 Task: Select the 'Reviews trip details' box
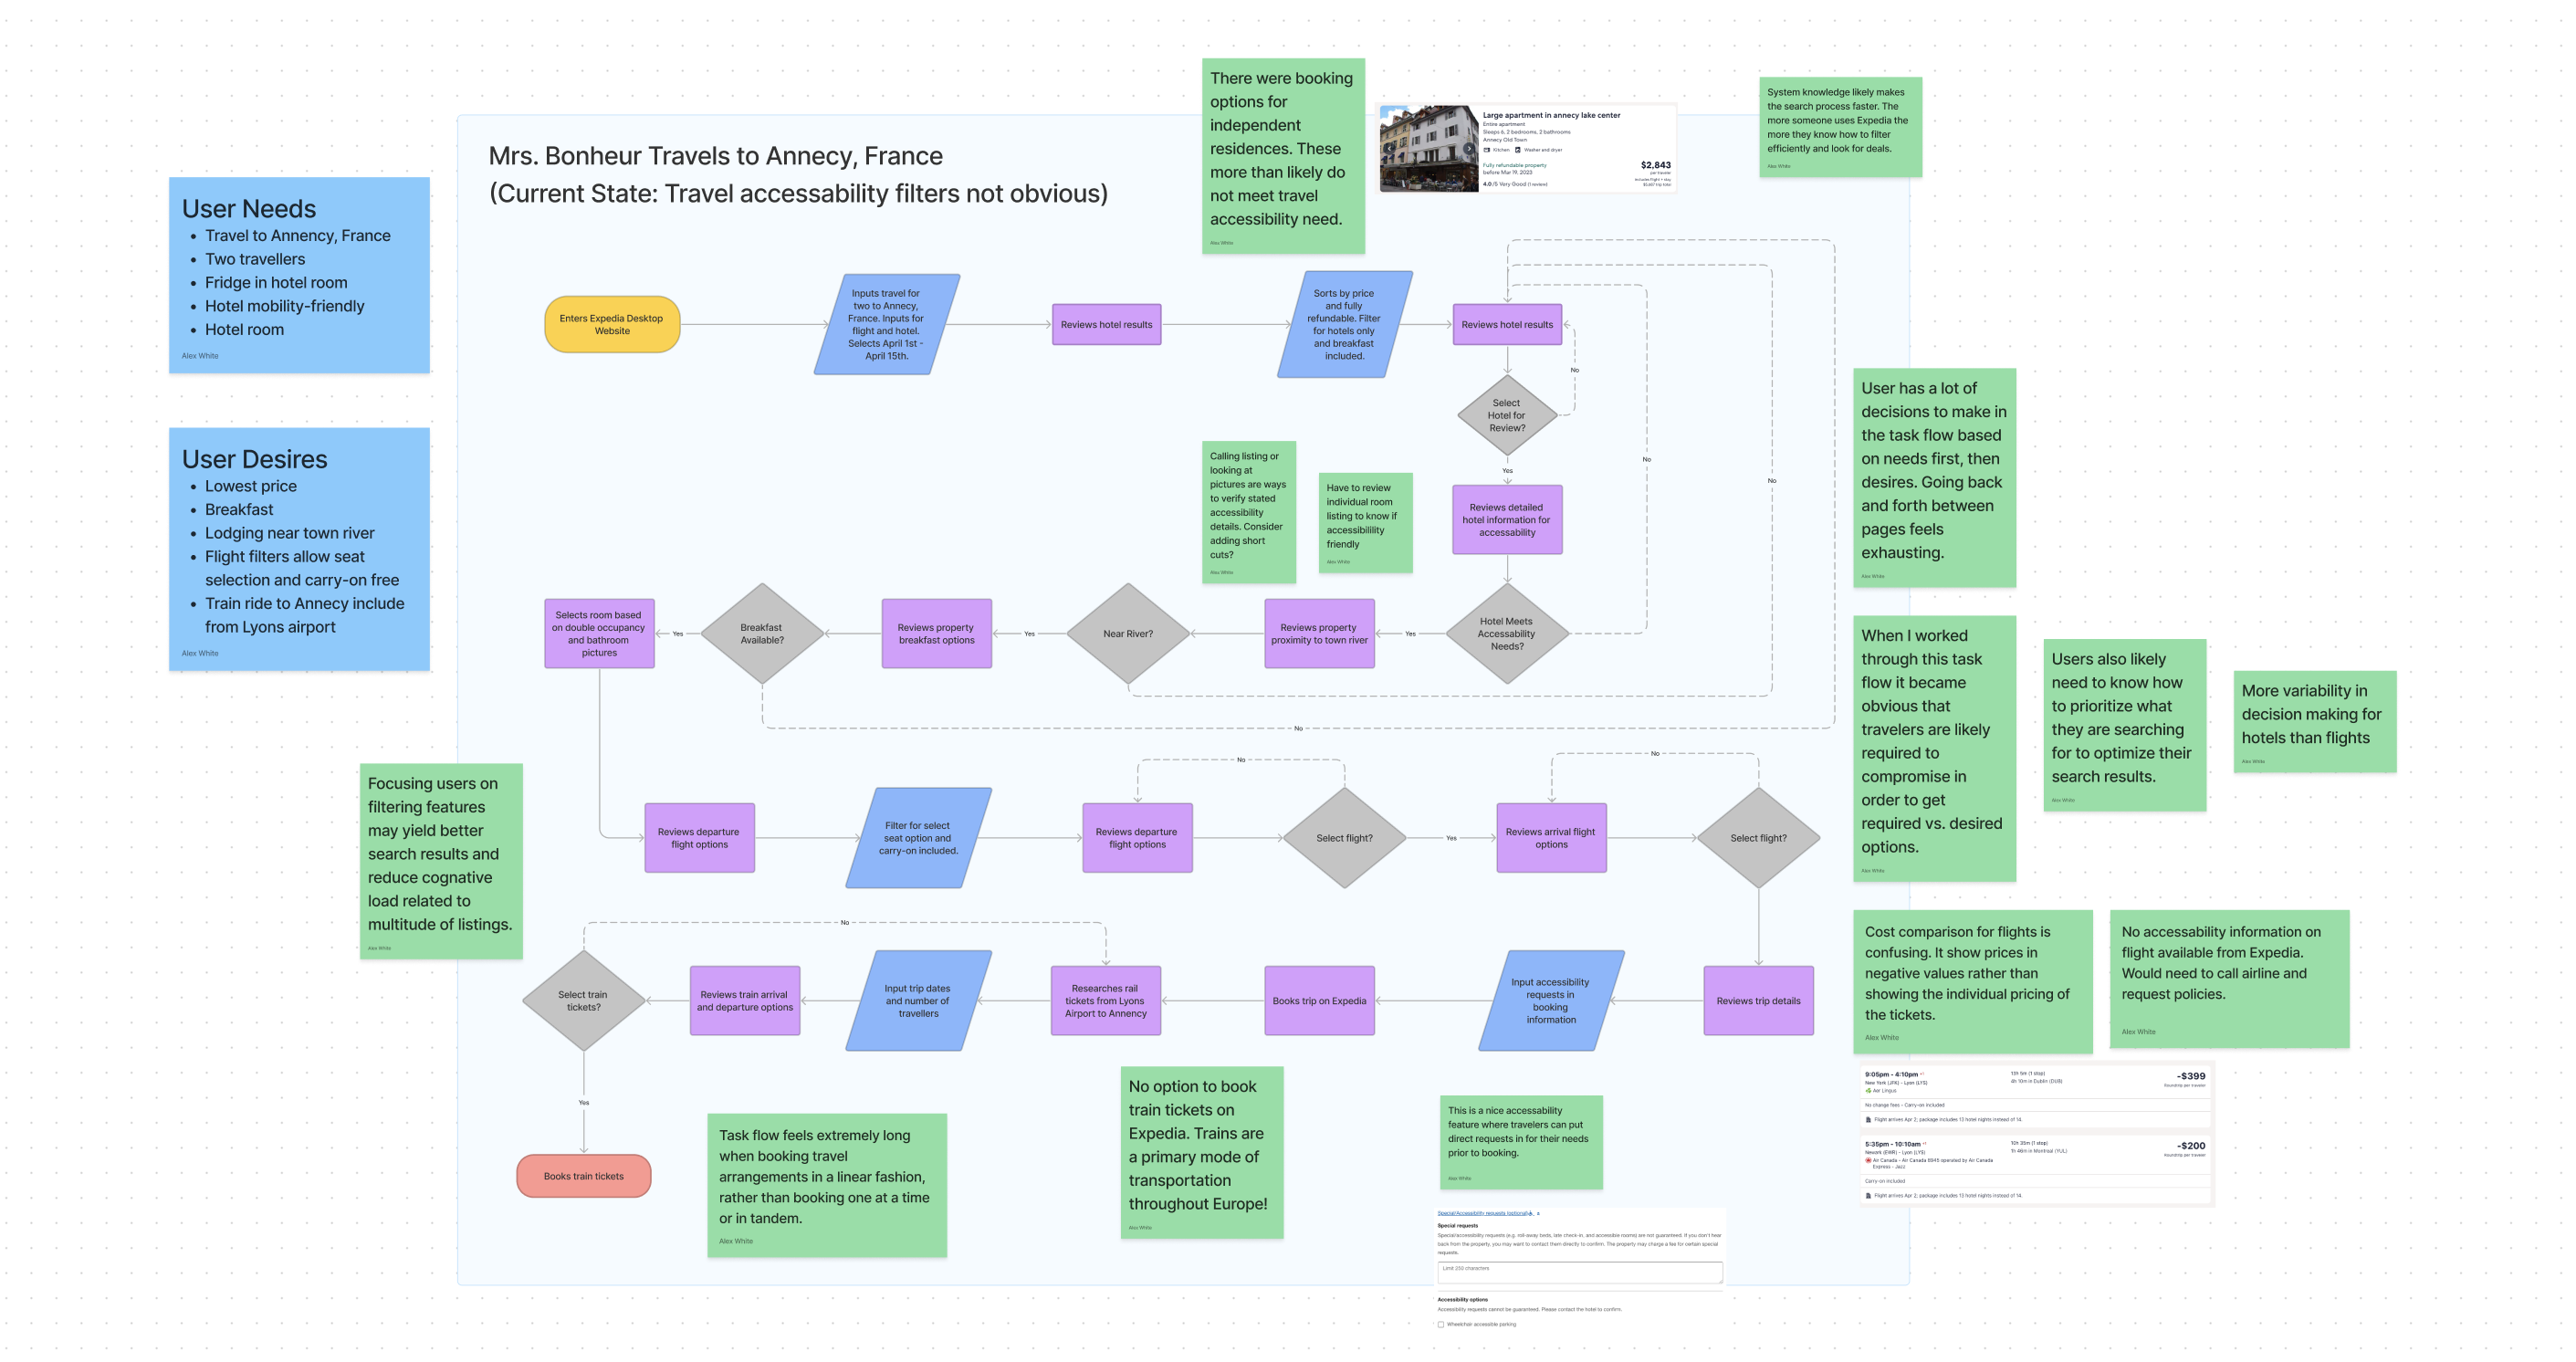(x=1758, y=1001)
